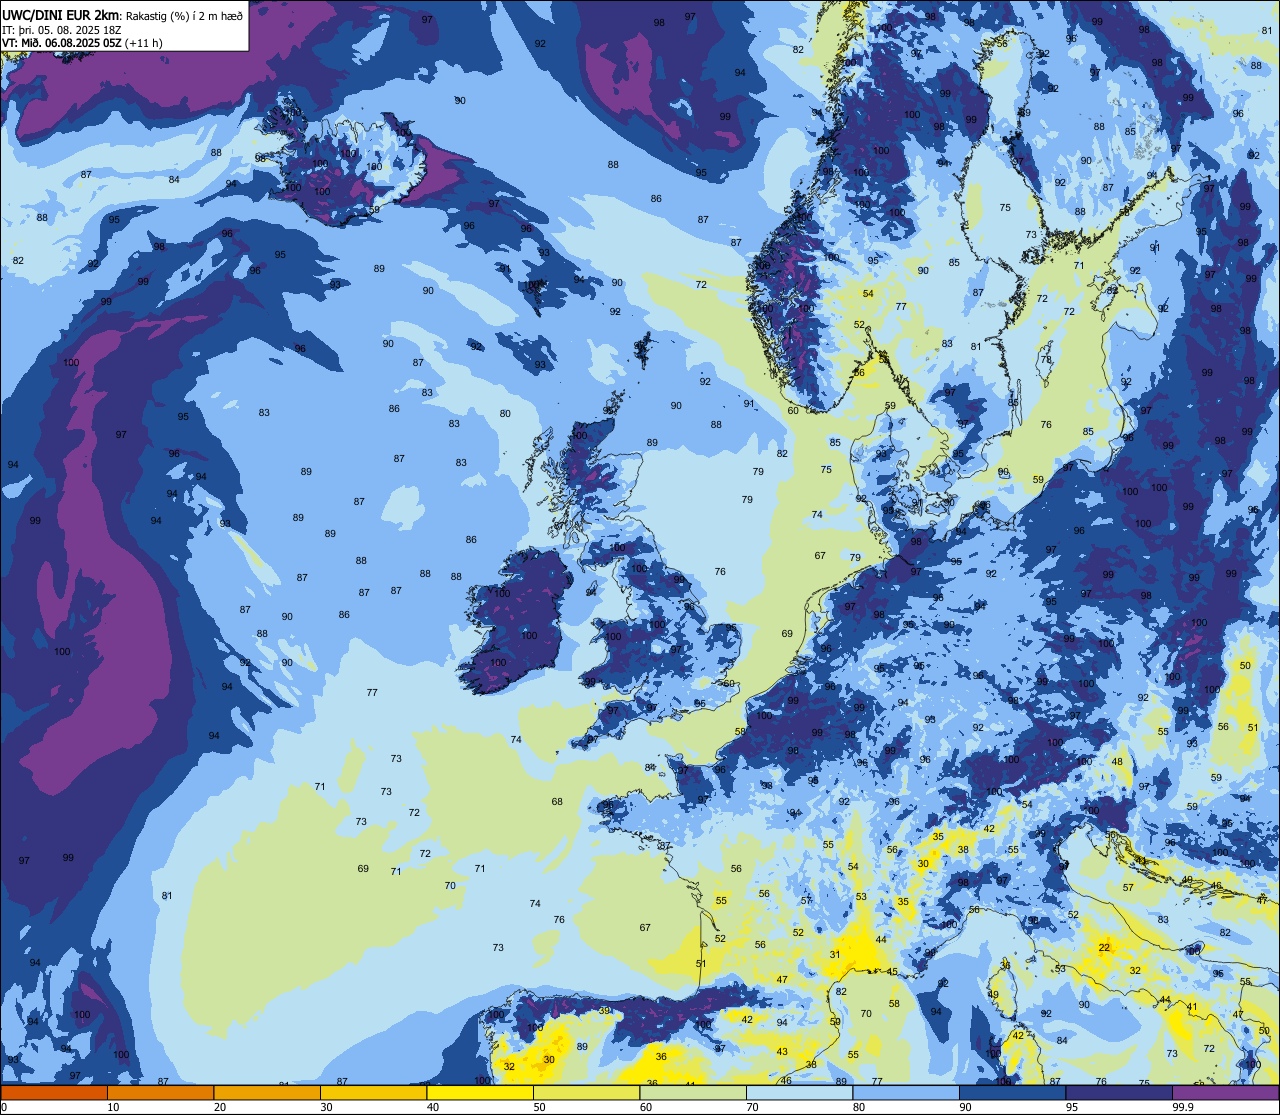Click the map title "UWC/DINI EUR 2km"
The height and width of the screenshot is (1115, 1280).
61,14
